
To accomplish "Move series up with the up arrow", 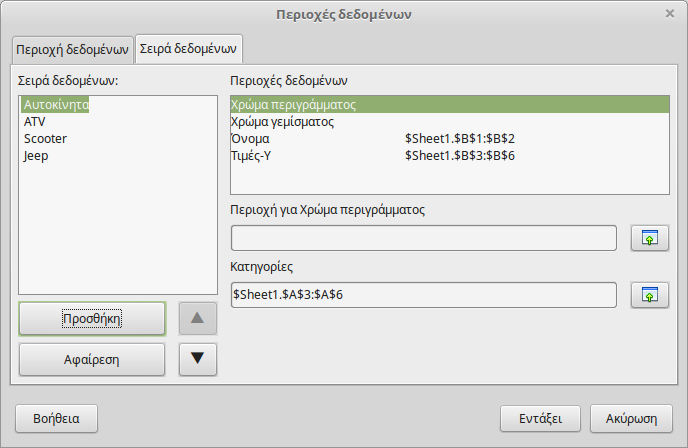I will (197, 318).
